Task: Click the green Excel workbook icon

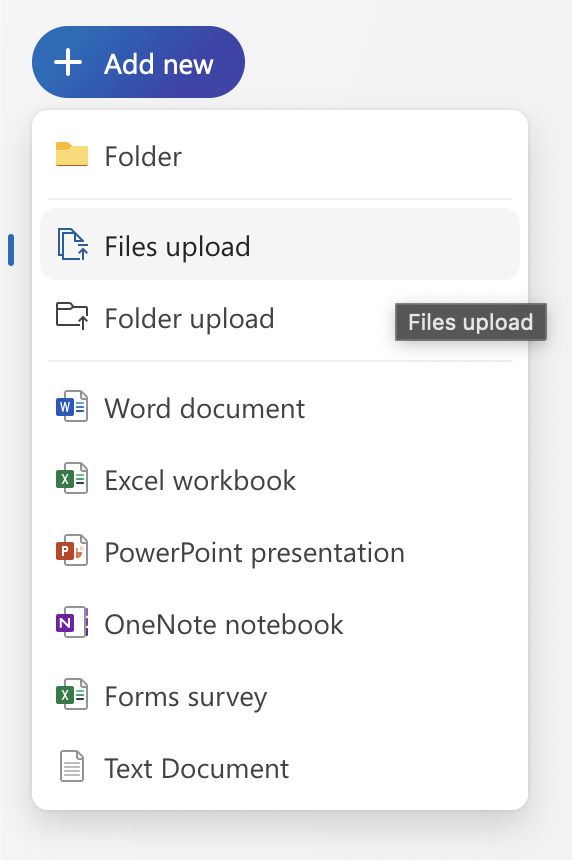Action: click(x=72, y=478)
